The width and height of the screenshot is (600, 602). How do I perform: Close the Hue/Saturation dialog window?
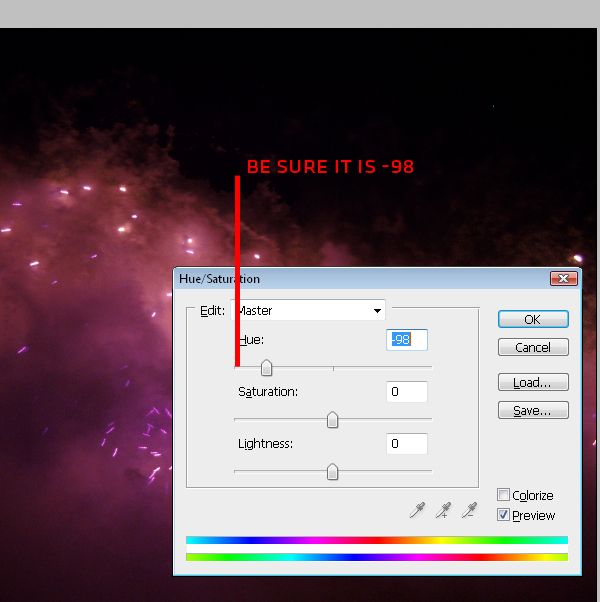[564, 278]
